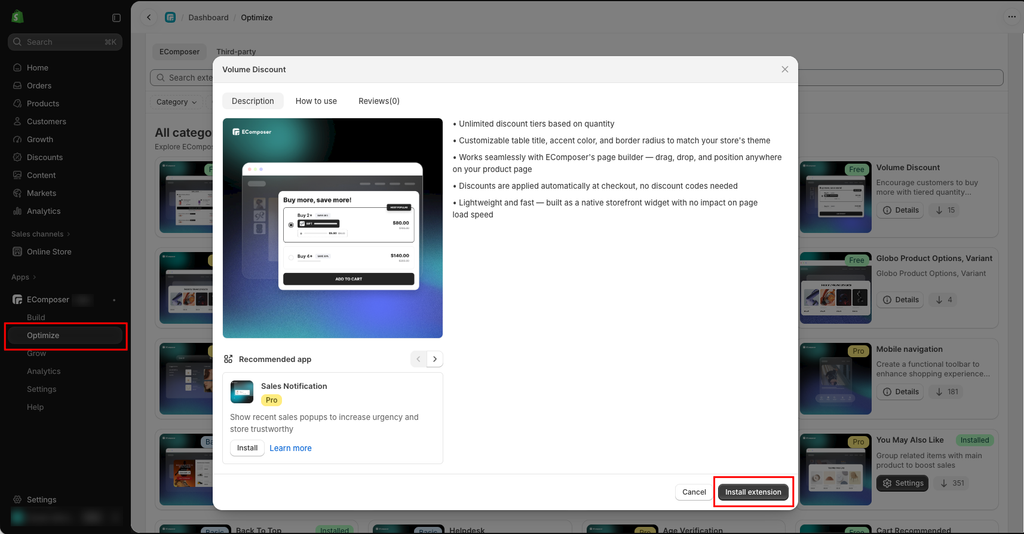
Task: Toggle the sidebar collapse icon
Action: pos(116,18)
